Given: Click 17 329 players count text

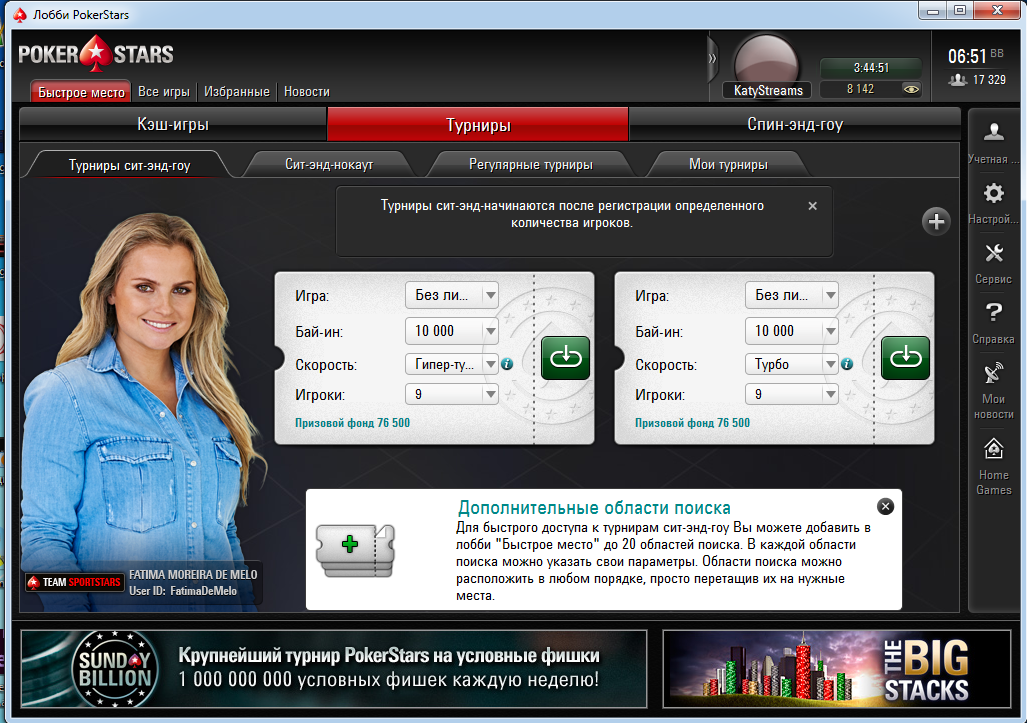Looking at the screenshot, I should tap(989, 80).
